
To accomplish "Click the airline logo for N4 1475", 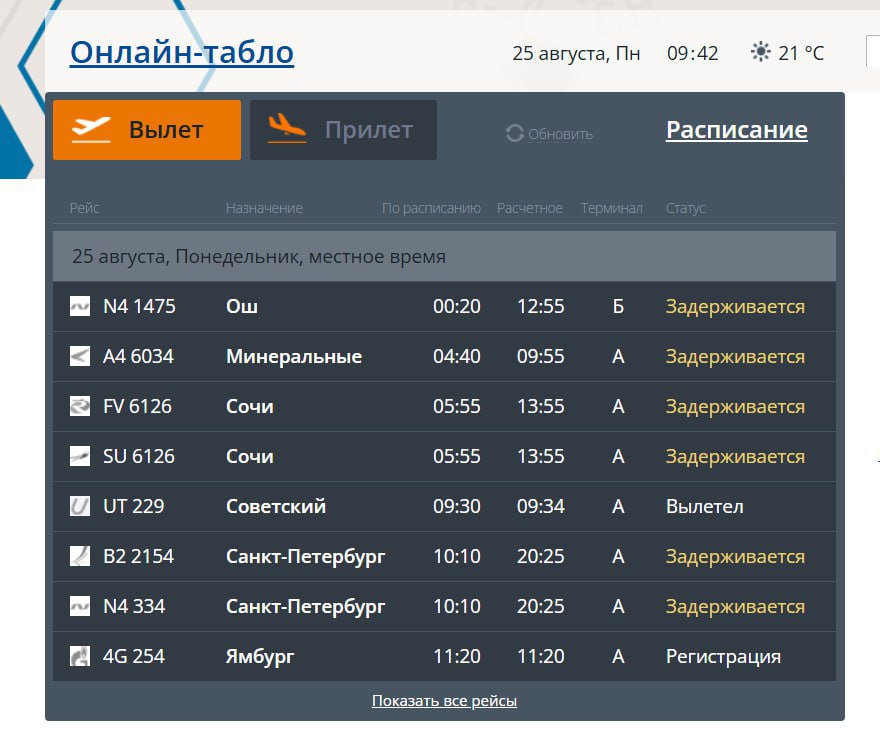I will coord(80,306).
